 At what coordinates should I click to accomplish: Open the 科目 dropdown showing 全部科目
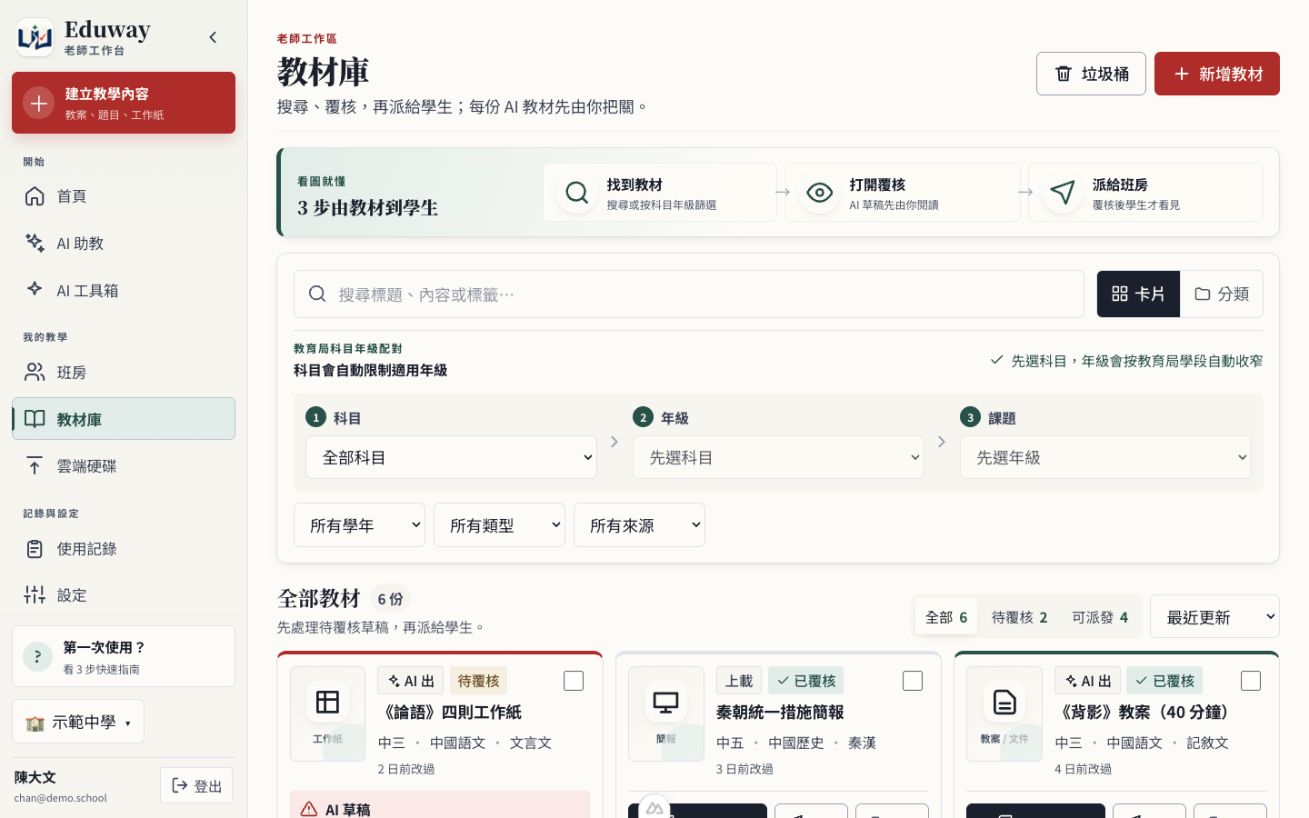coord(451,457)
